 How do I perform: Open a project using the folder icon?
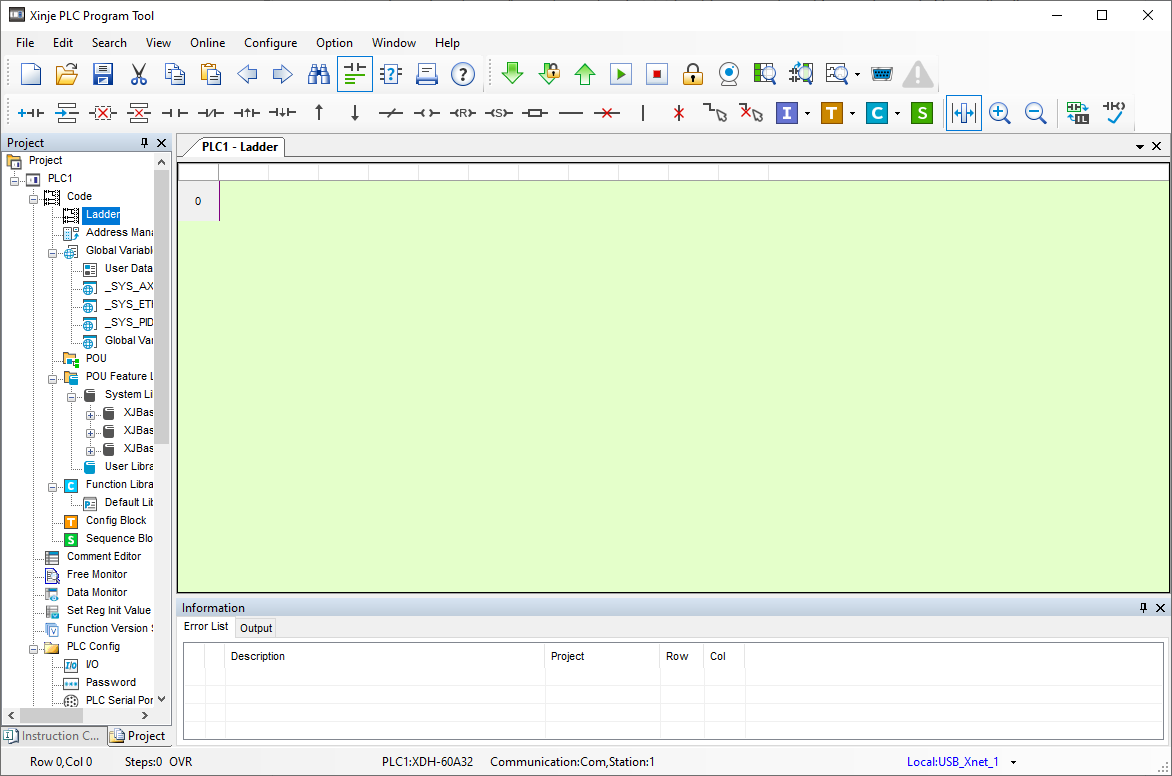67,74
